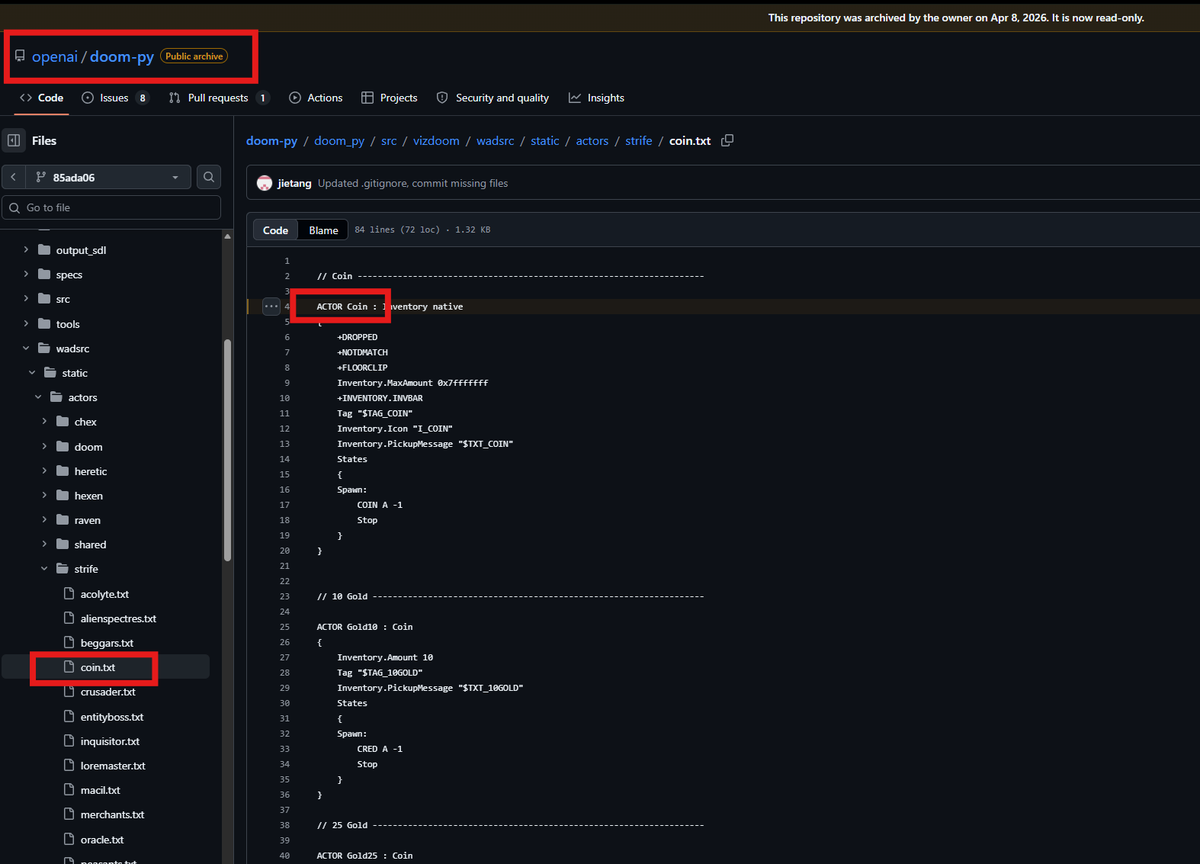
Task: Open jietang author profile link
Action: 294,184
